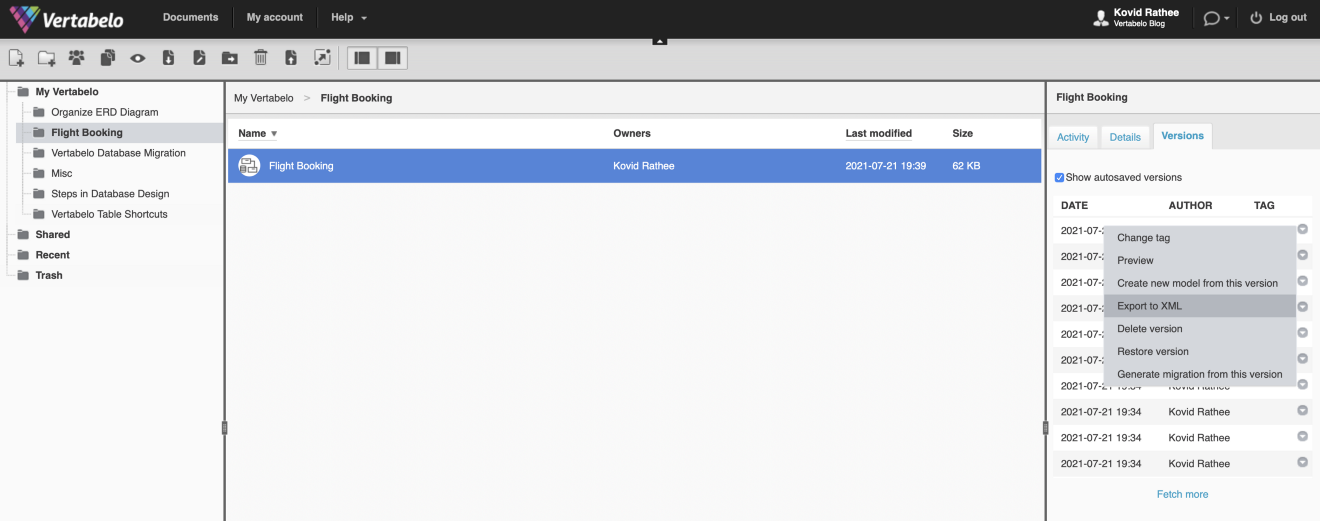The width and height of the screenshot is (1320, 521).
Task: Open the Vertabelo Table Shortcuts folder
Action: point(109,214)
